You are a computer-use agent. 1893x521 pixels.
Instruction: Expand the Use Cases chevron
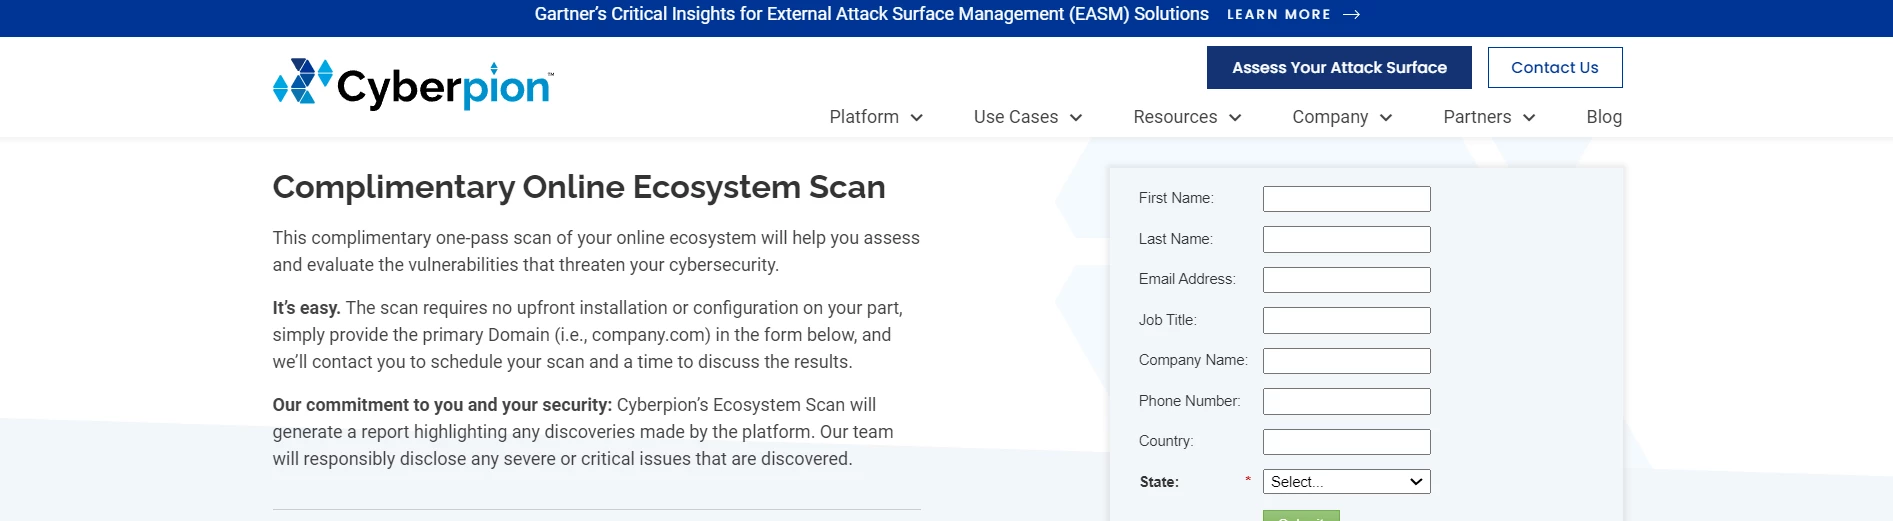(1076, 118)
